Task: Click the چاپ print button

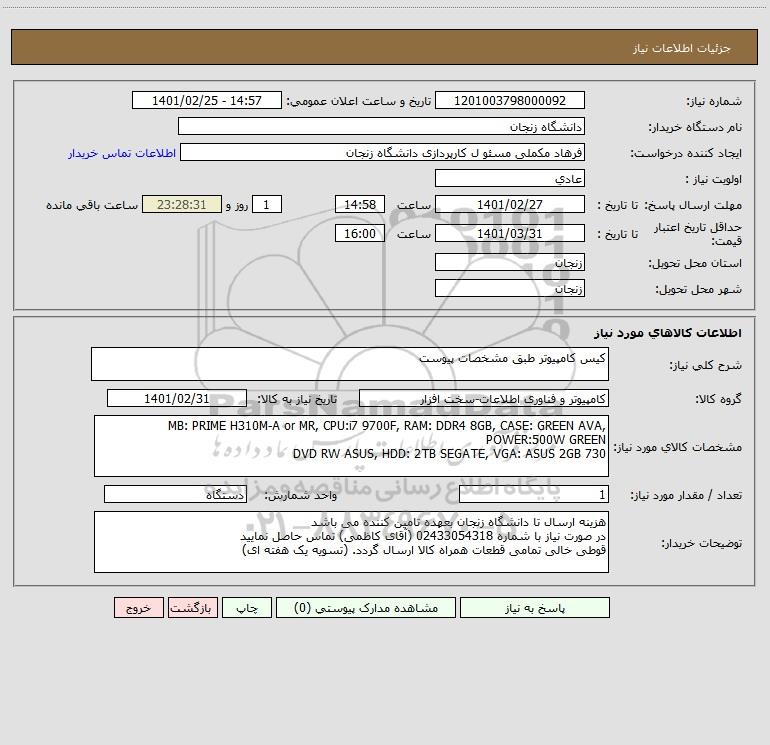Action: (x=247, y=608)
